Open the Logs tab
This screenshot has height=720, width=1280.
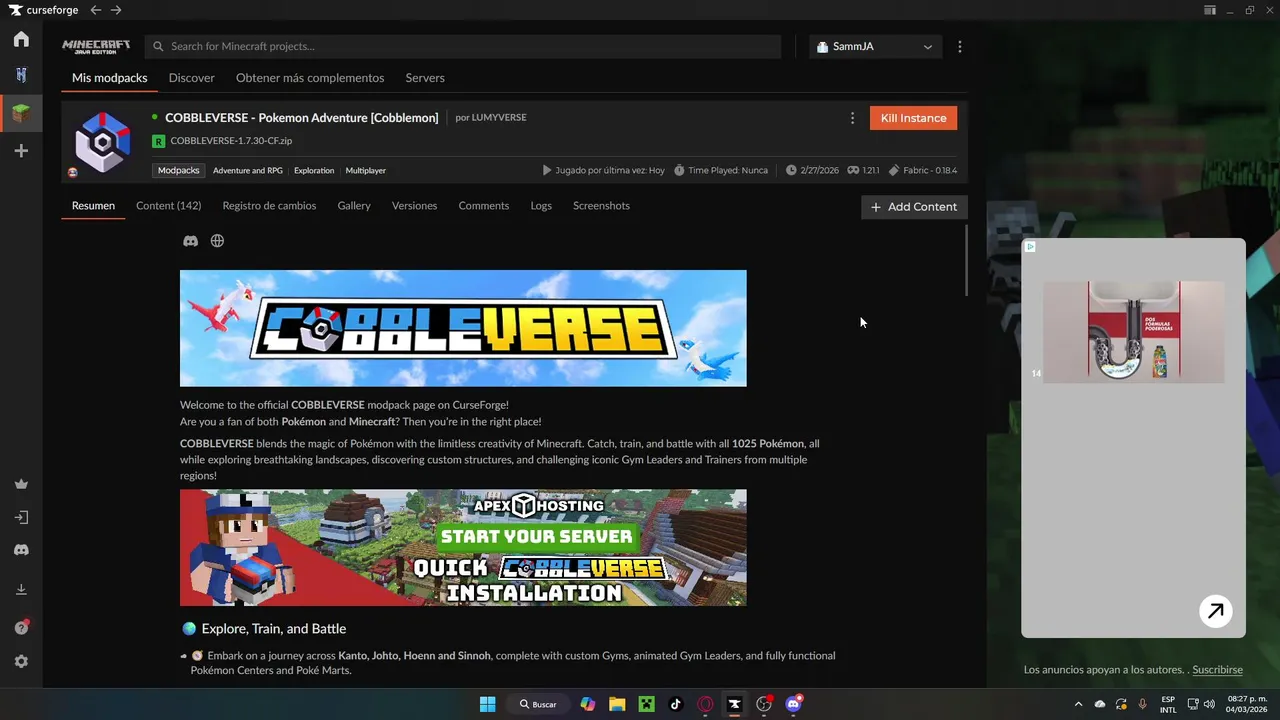[x=541, y=206]
